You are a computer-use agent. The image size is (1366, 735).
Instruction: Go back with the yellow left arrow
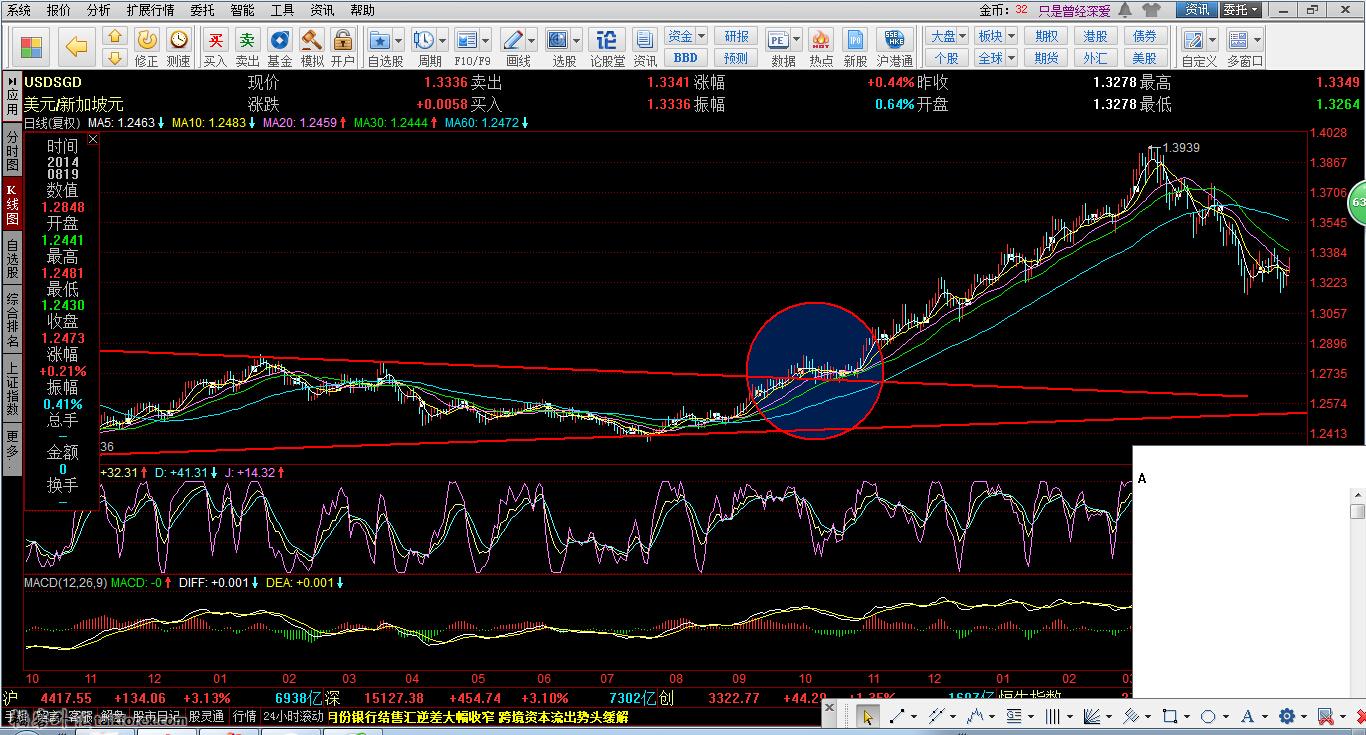[77, 47]
